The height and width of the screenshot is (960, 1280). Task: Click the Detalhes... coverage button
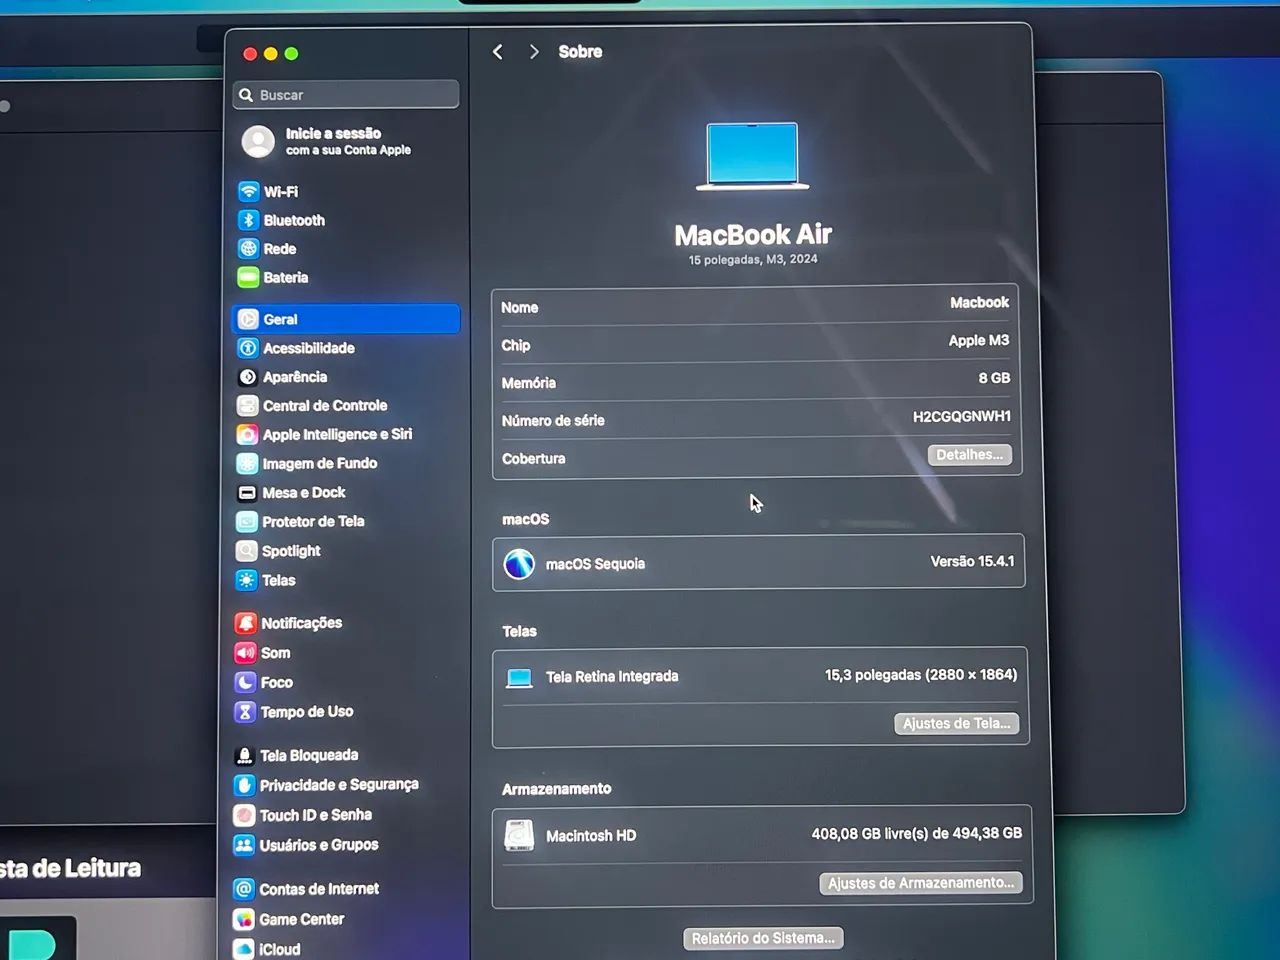(969, 455)
